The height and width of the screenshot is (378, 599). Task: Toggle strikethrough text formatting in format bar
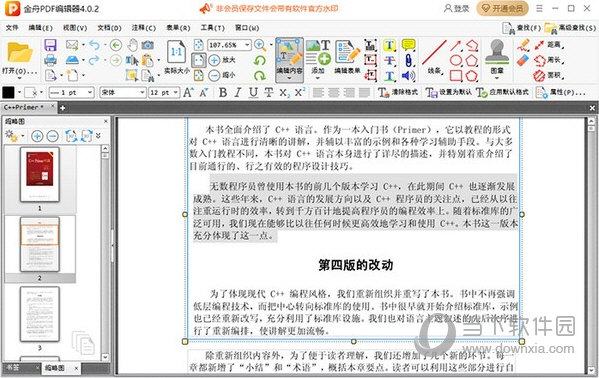(x=269, y=92)
